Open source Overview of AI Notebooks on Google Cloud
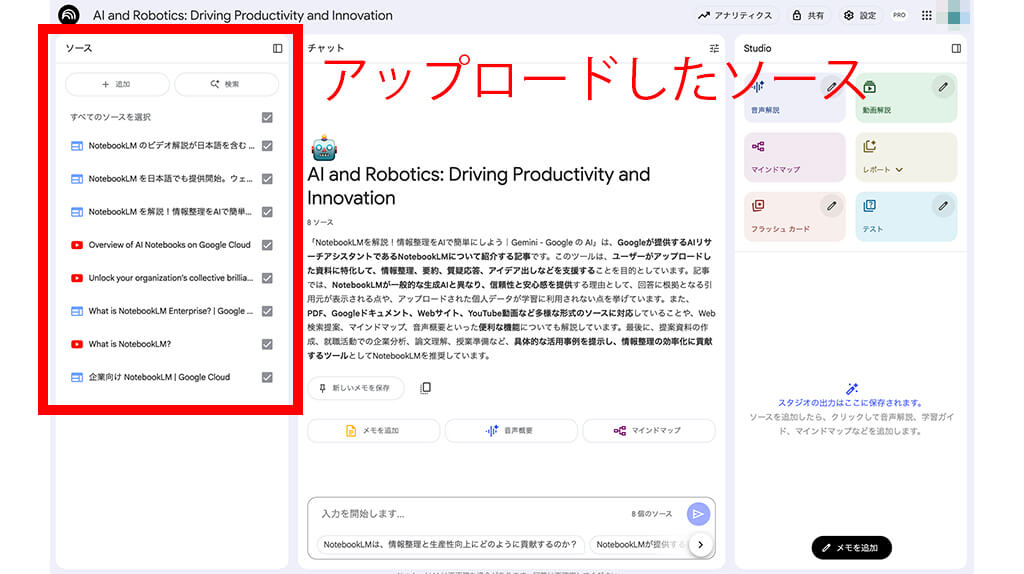 pos(169,245)
